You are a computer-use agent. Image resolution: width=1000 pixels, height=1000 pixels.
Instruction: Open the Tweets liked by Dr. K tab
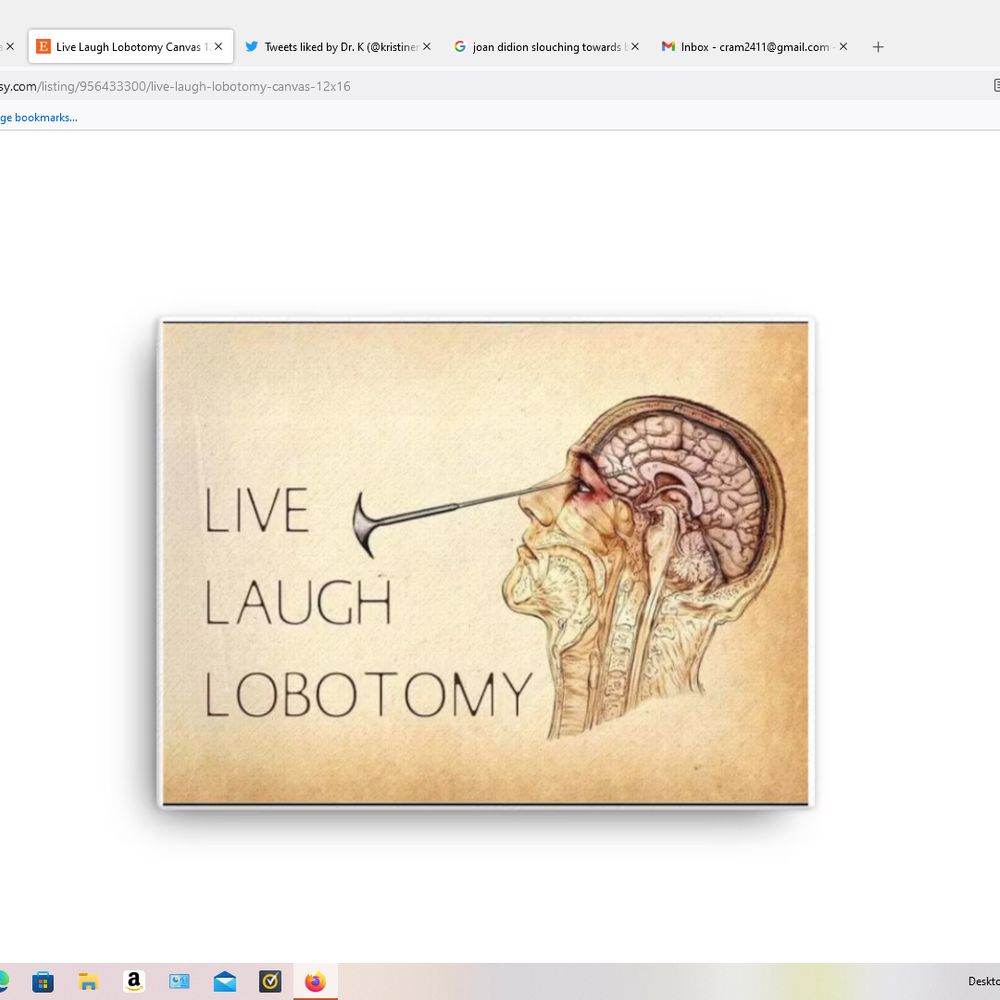point(338,47)
